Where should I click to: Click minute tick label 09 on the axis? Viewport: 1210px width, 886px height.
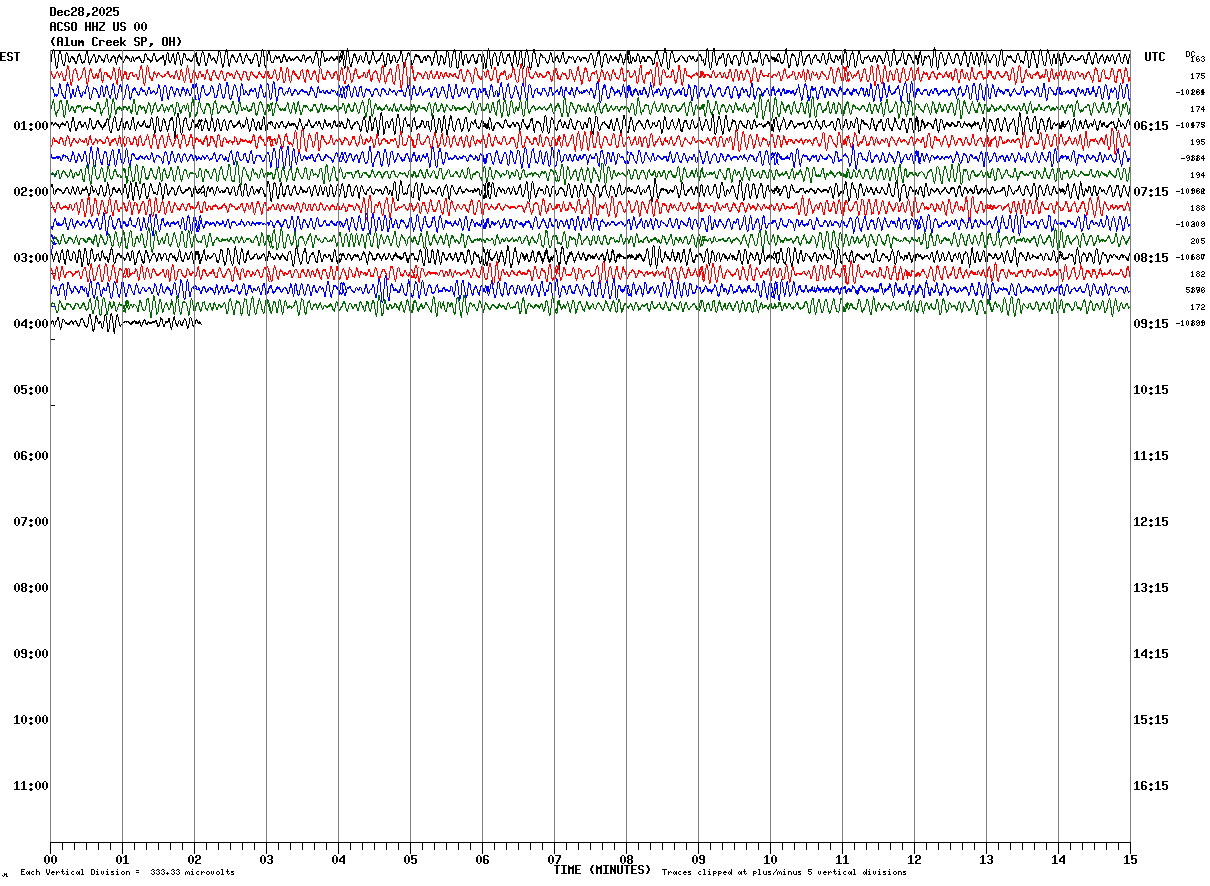coord(698,859)
